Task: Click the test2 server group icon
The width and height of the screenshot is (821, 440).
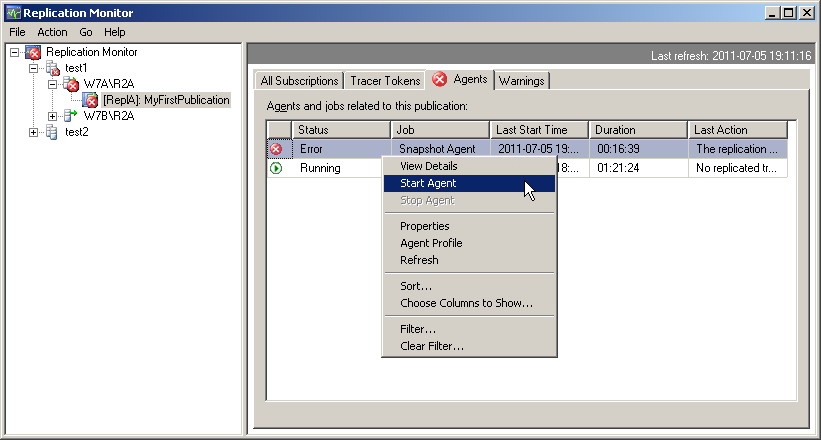Action: click(x=52, y=132)
